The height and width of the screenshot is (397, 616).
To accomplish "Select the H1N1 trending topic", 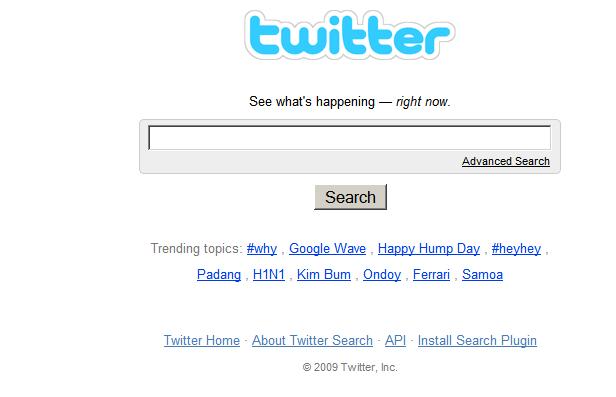I will (x=269, y=274).
